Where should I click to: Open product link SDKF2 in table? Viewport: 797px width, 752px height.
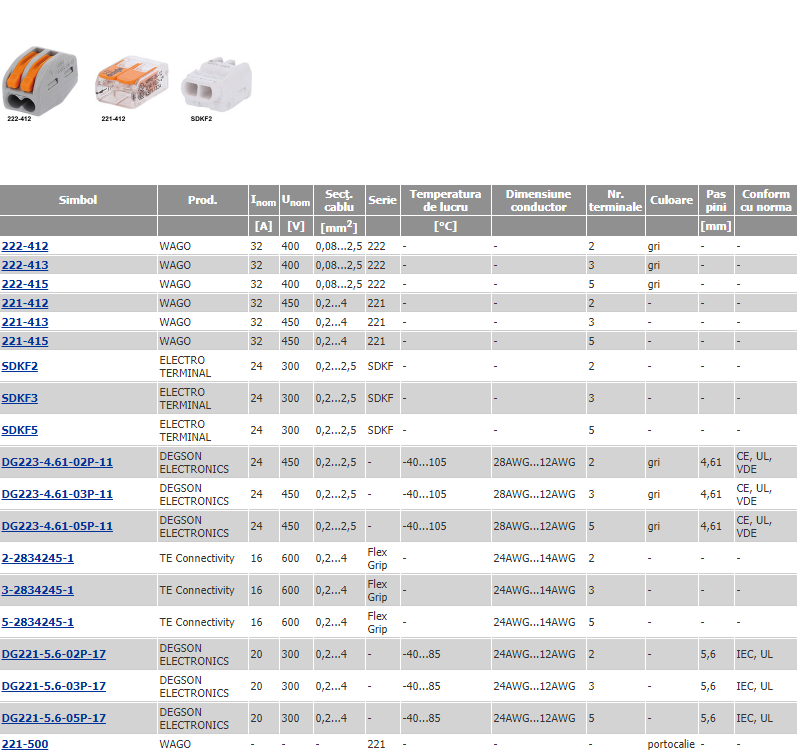coord(20,366)
